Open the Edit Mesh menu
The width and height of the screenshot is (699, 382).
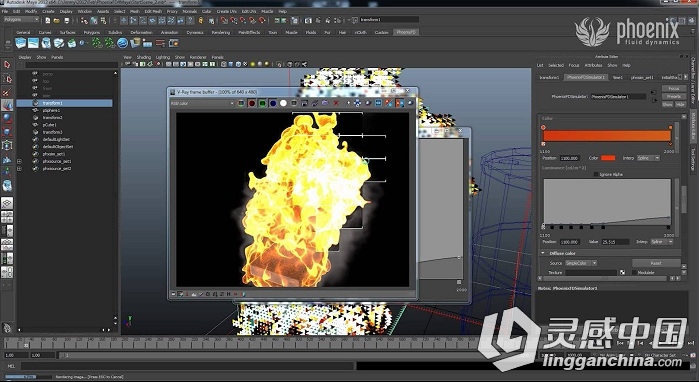pyautogui.click(x=153, y=11)
